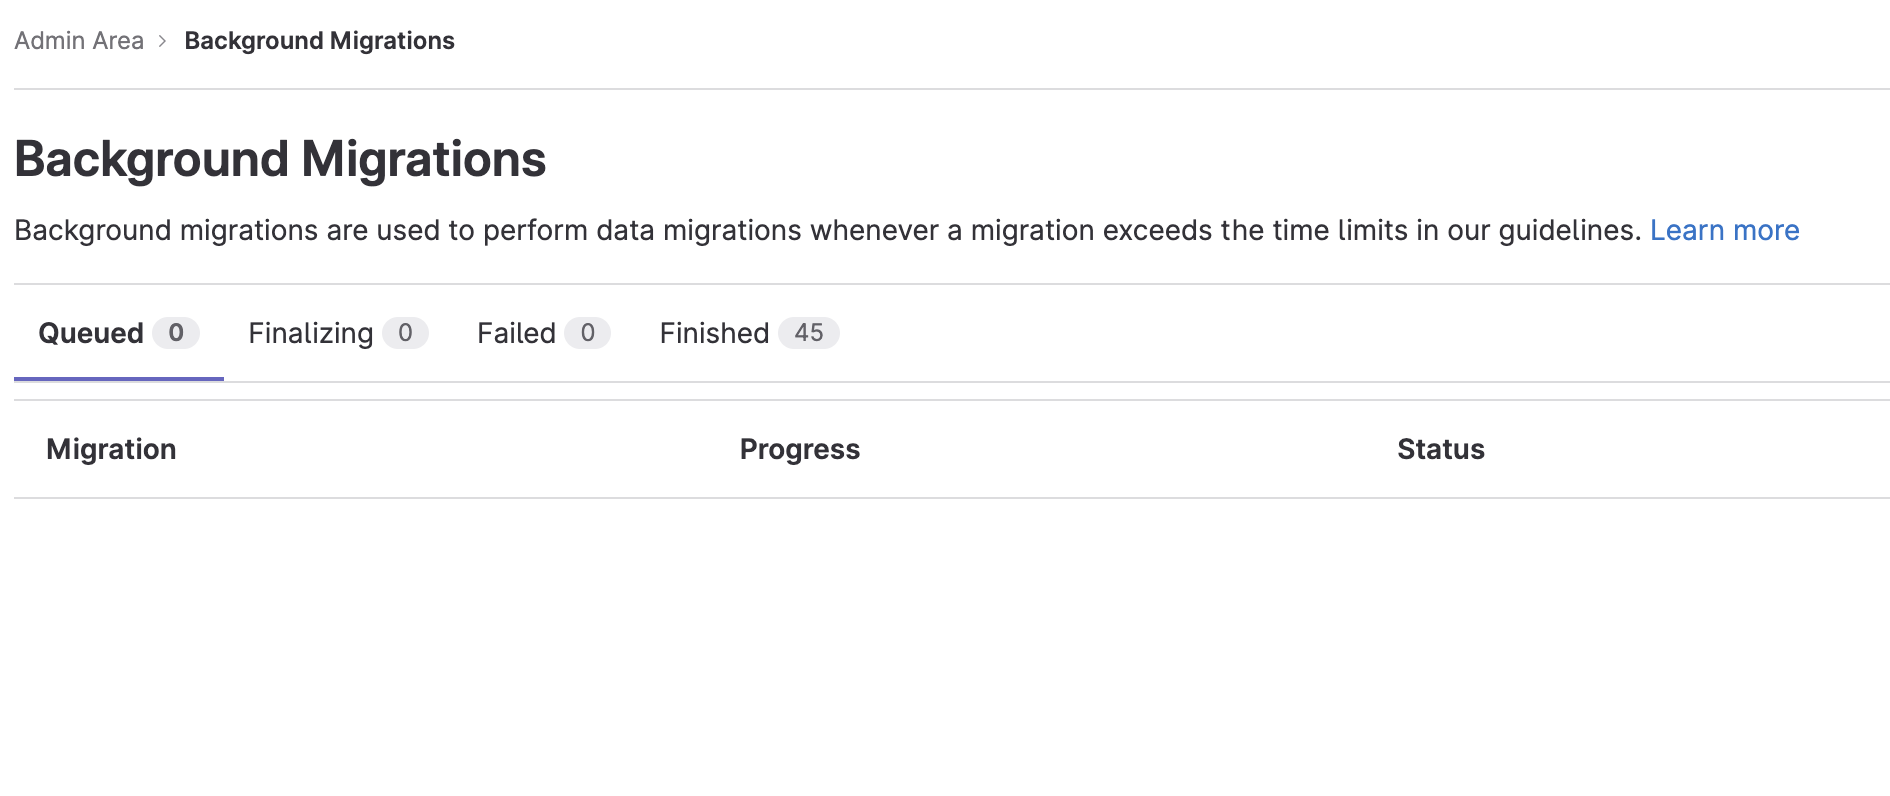Navigate to Admin Area via breadcrumb
The width and height of the screenshot is (1890, 796).
point(79,40)
